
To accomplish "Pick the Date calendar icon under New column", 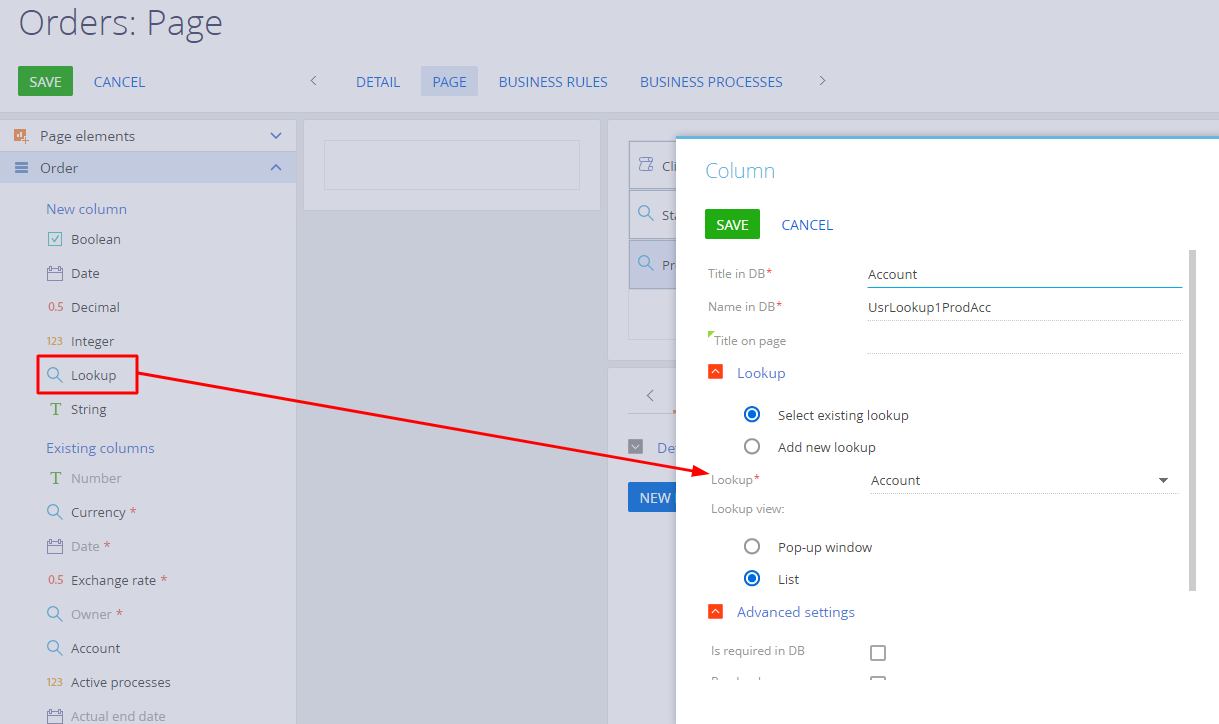I will click(55, 273).
